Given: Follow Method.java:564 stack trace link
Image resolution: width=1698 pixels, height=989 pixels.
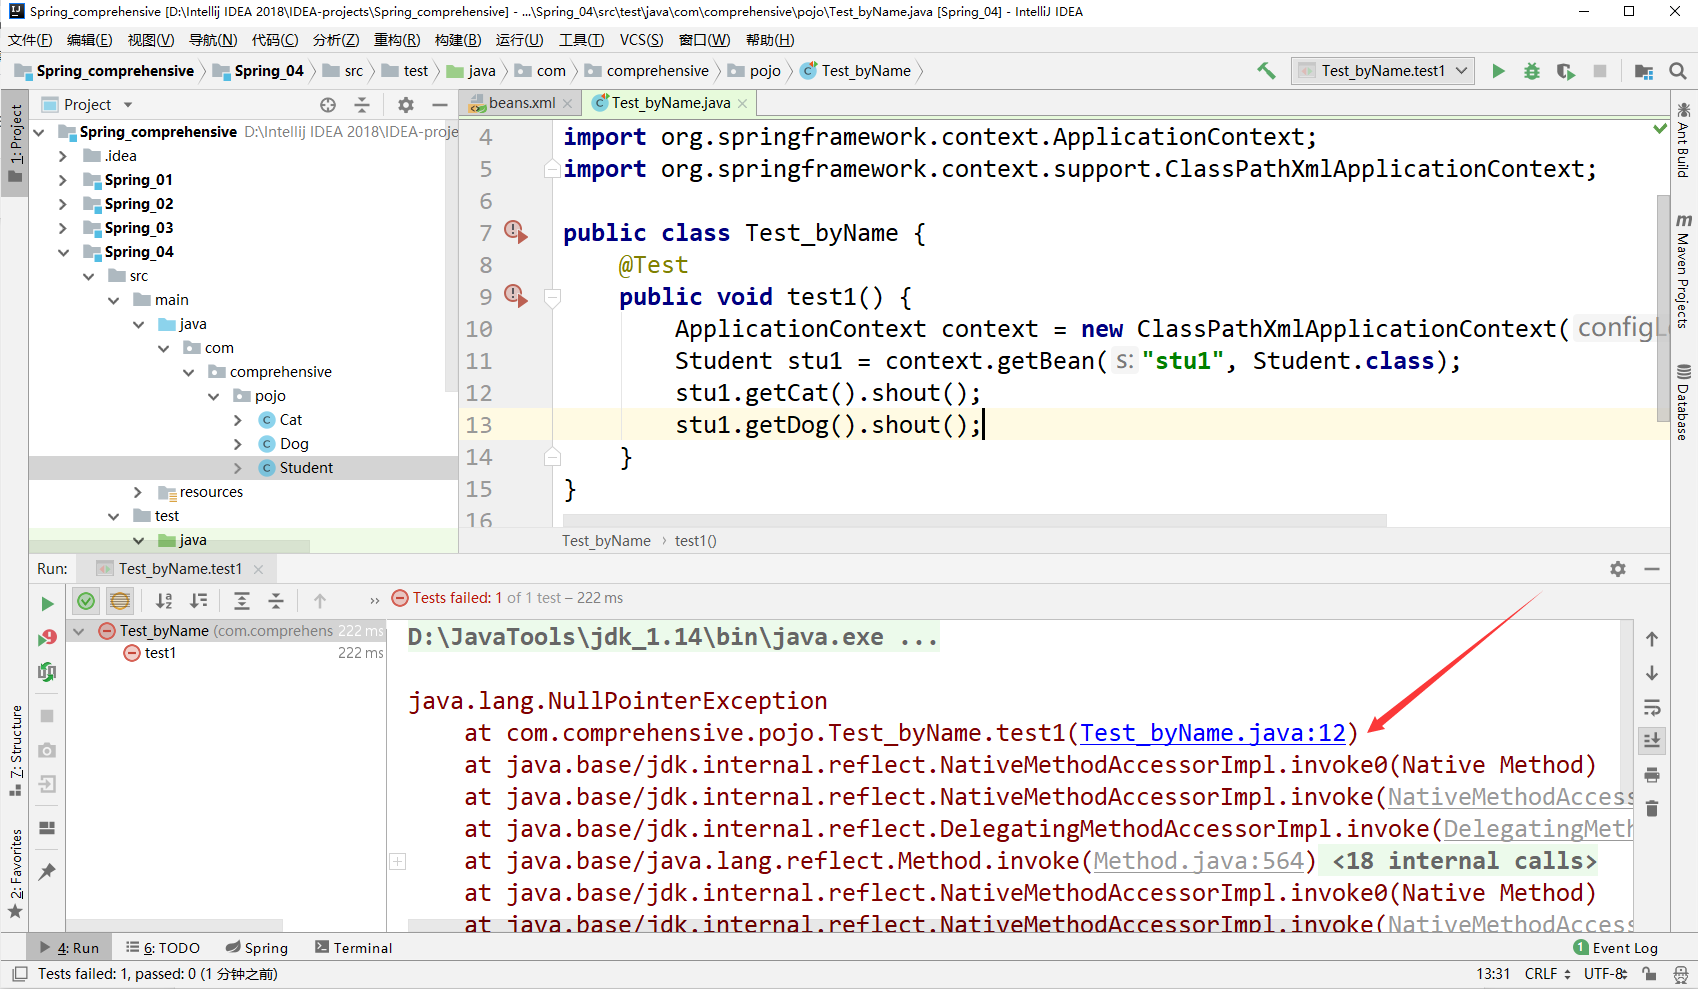Looking at the screenshot, I should pos(1199,861).
